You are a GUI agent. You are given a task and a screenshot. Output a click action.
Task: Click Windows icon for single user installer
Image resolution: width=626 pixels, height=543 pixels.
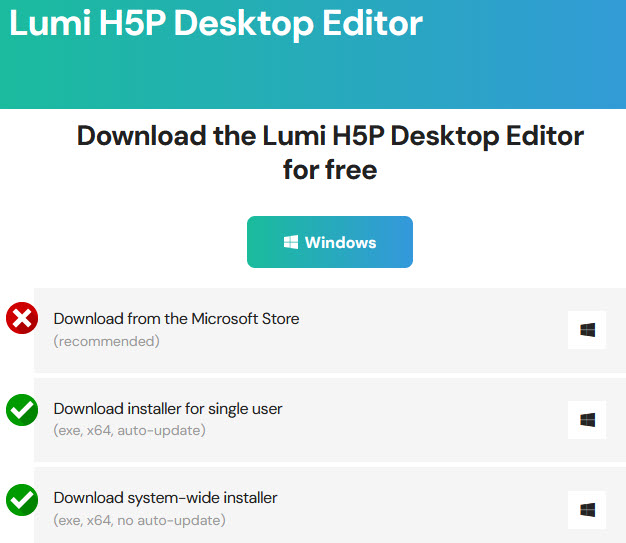tap(587, 420)
